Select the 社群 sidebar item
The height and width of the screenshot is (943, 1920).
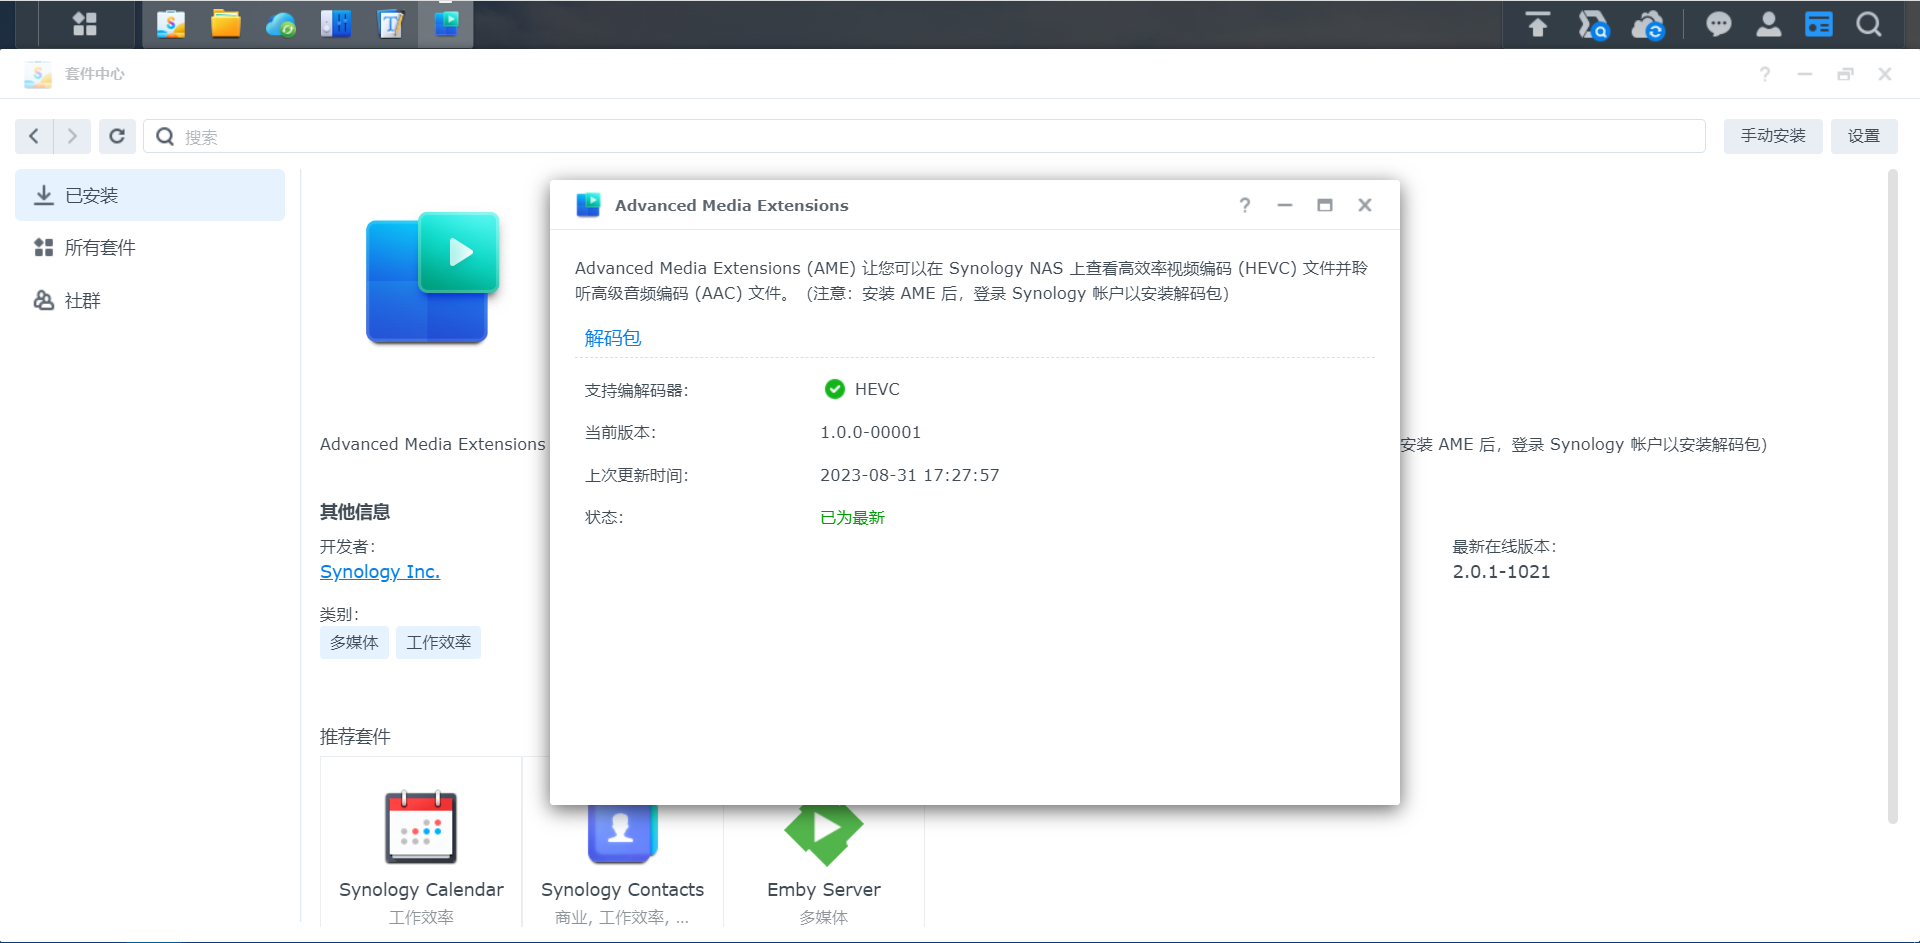pos(150,300)
